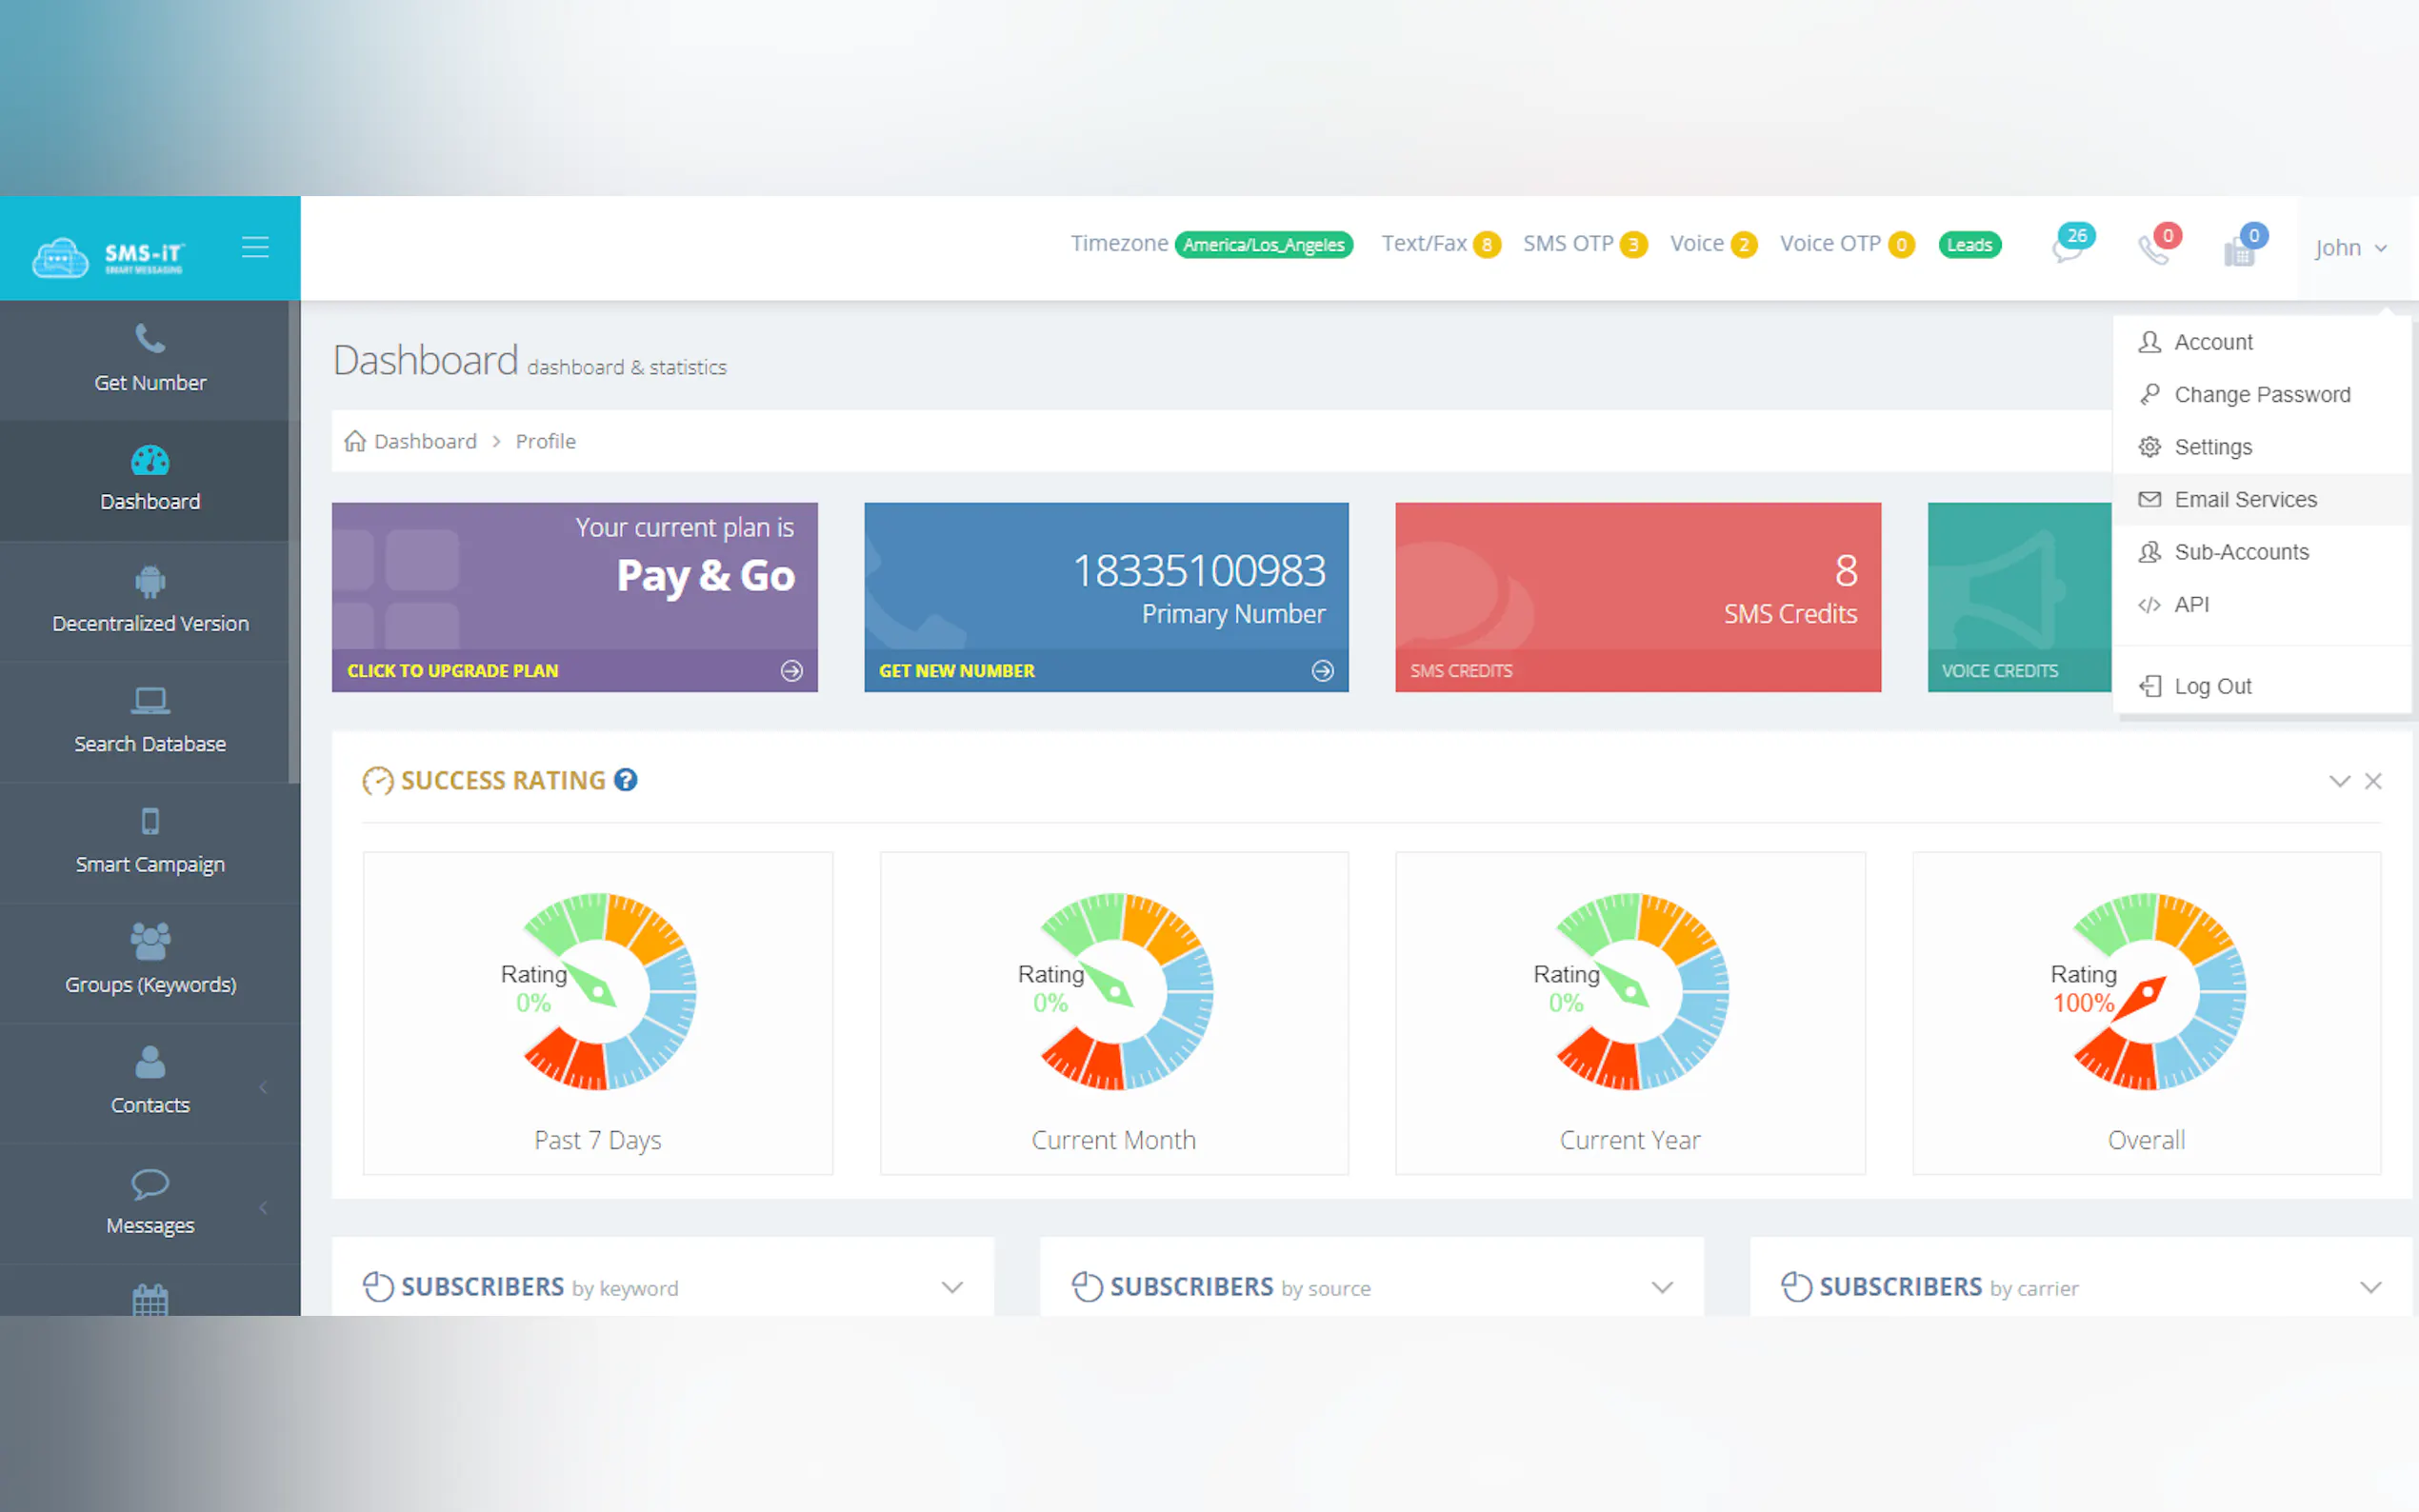Choose Change Password menu entry
2419x1512 pixels.
pos(2261,394)
